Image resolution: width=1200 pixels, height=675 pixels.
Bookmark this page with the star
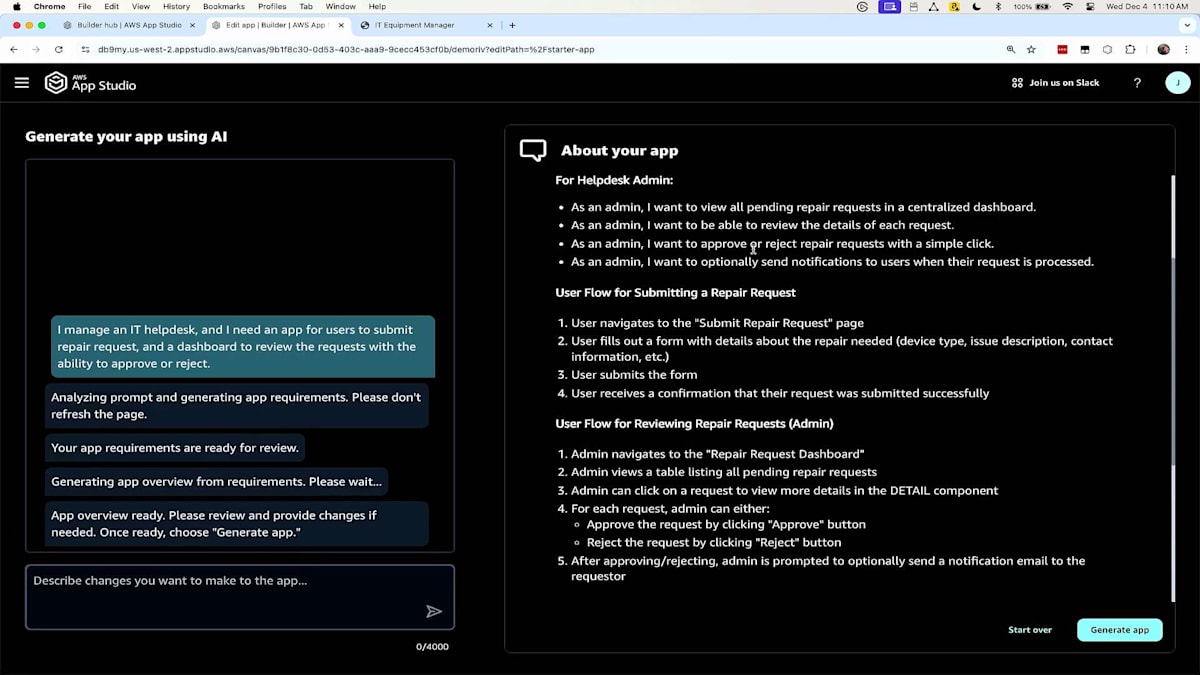1031,49
